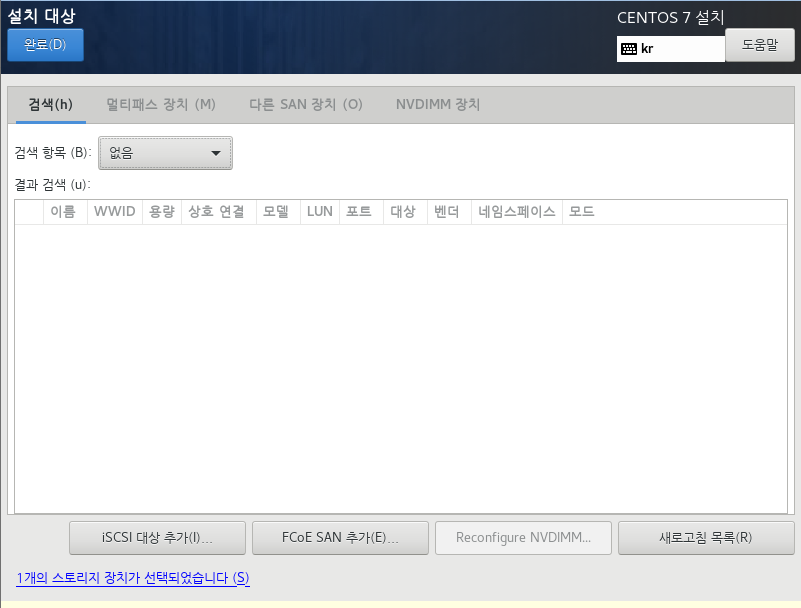Click the Reconfigure NVDIMM... button

coord(523,538)
